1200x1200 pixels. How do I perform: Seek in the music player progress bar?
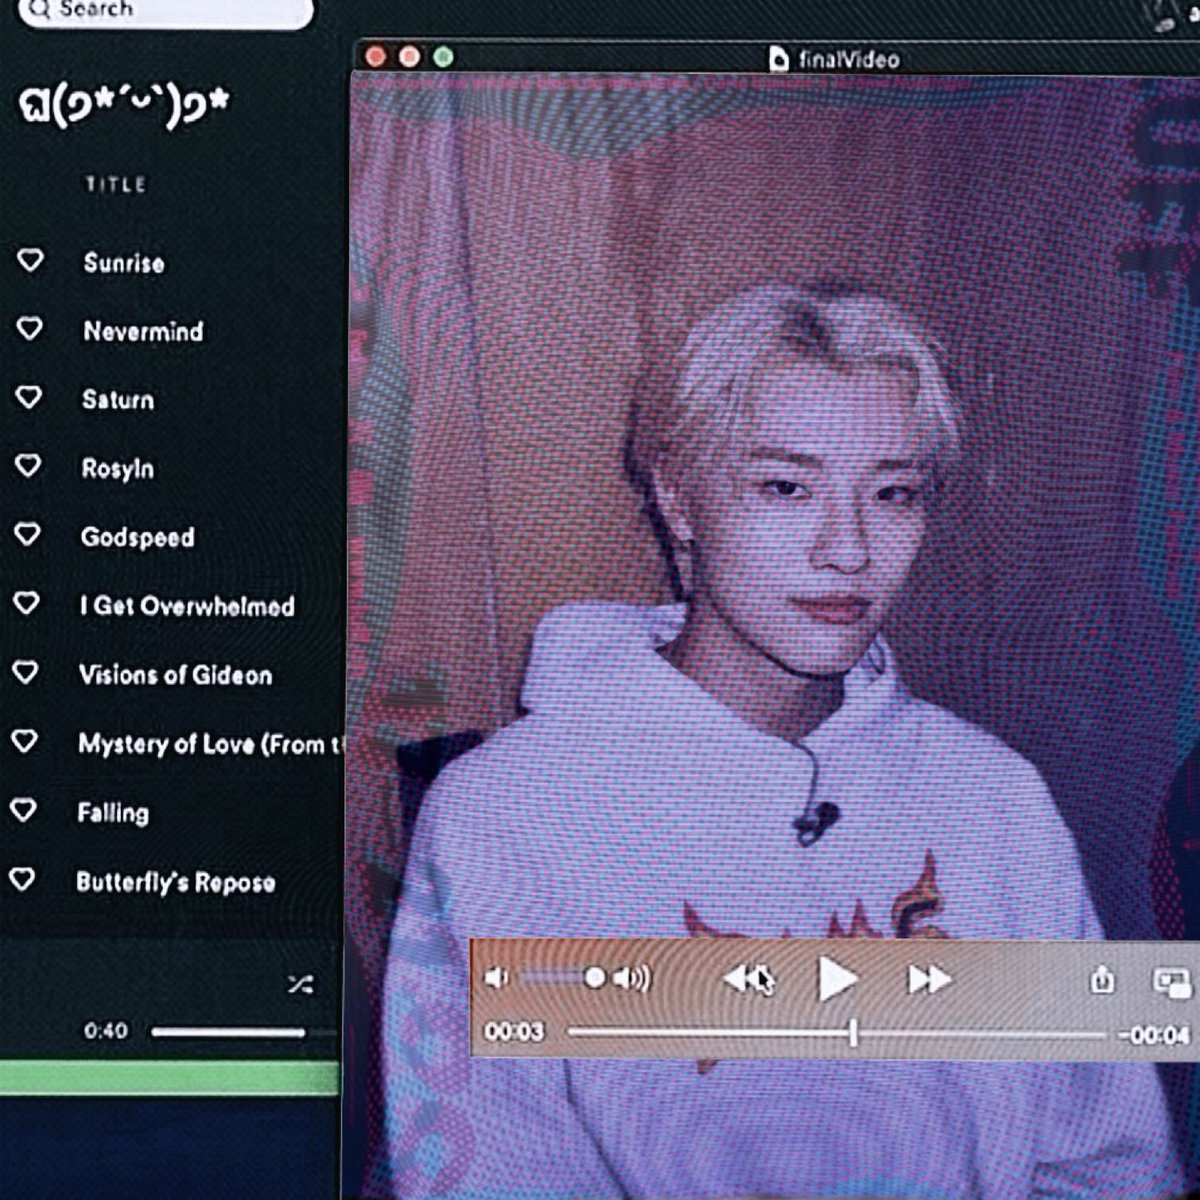point(245,1032)
